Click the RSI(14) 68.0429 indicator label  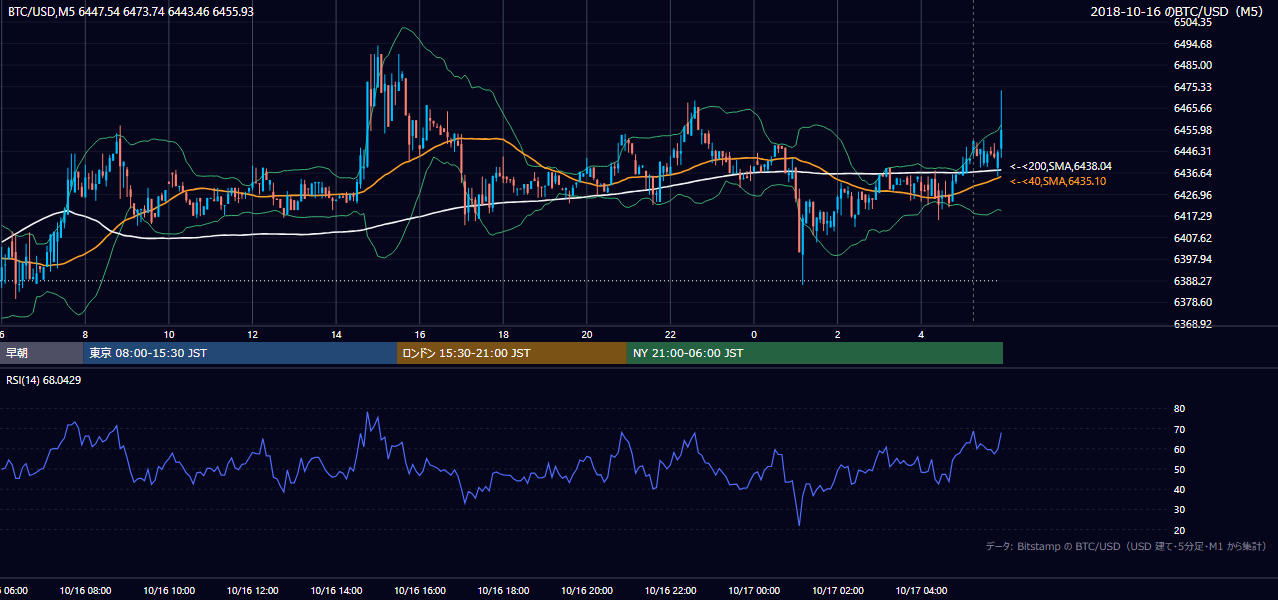[43, 379]
